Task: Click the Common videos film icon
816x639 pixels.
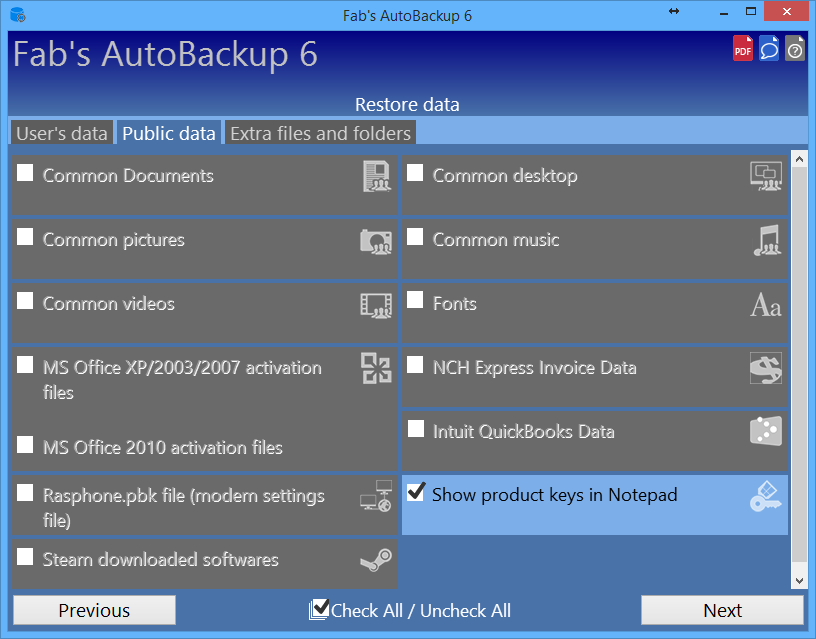Action: point(376,305)
